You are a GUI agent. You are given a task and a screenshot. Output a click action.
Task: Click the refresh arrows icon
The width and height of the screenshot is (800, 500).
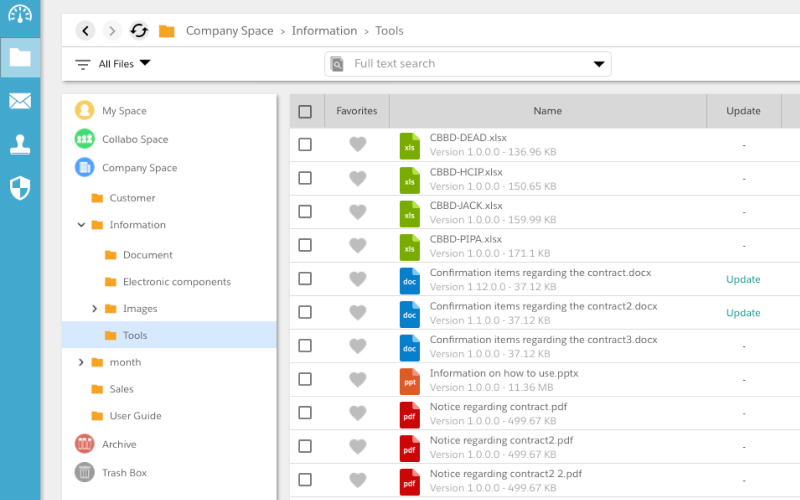pyautogui.click(x=139, y=31)
